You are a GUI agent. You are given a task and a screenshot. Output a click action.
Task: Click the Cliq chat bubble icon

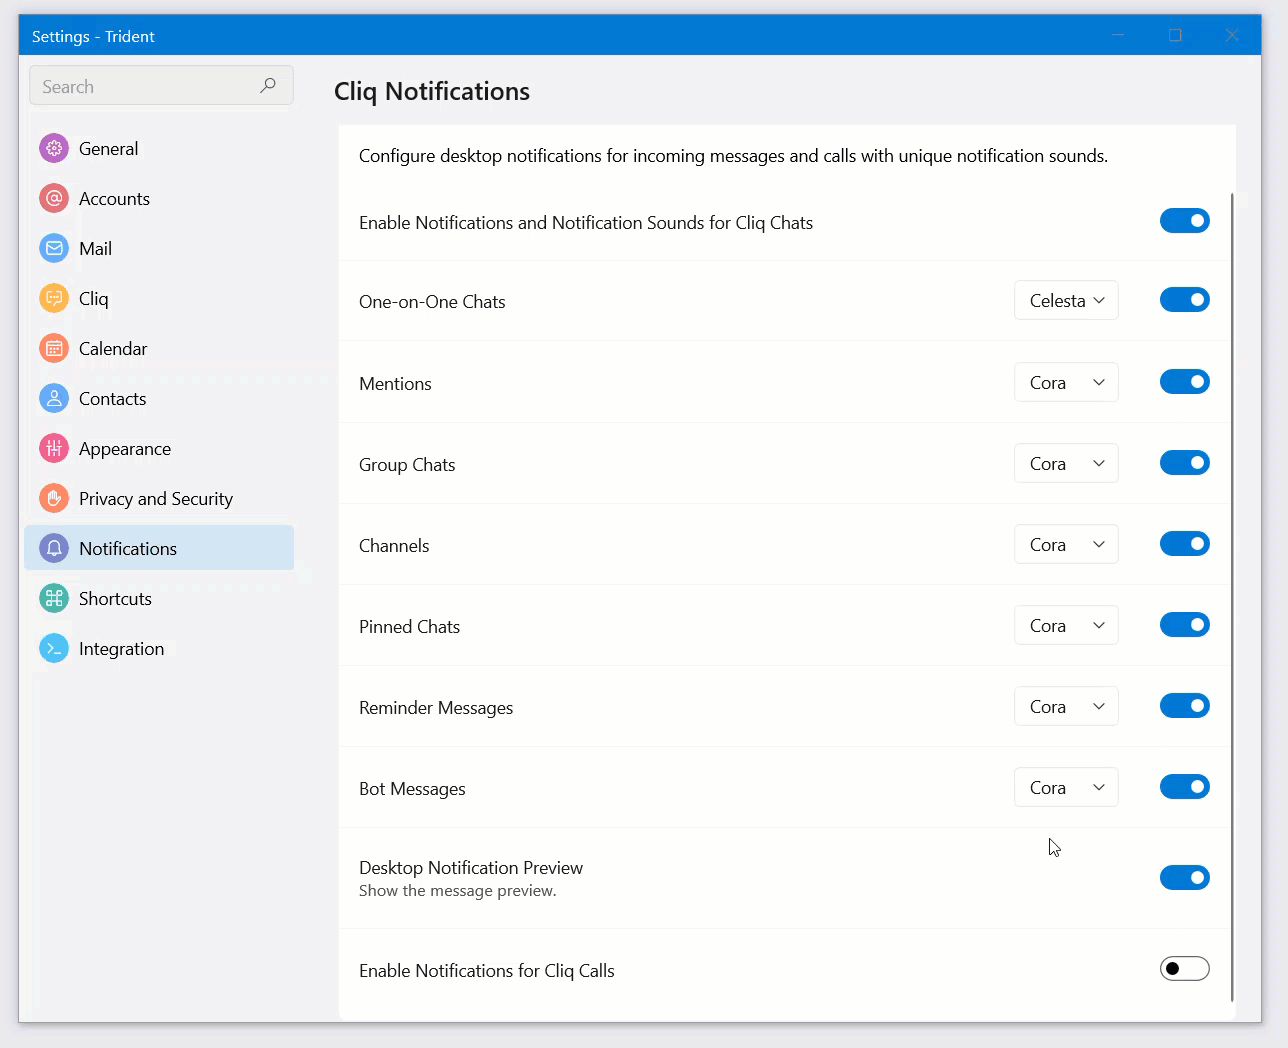(54, 298)
